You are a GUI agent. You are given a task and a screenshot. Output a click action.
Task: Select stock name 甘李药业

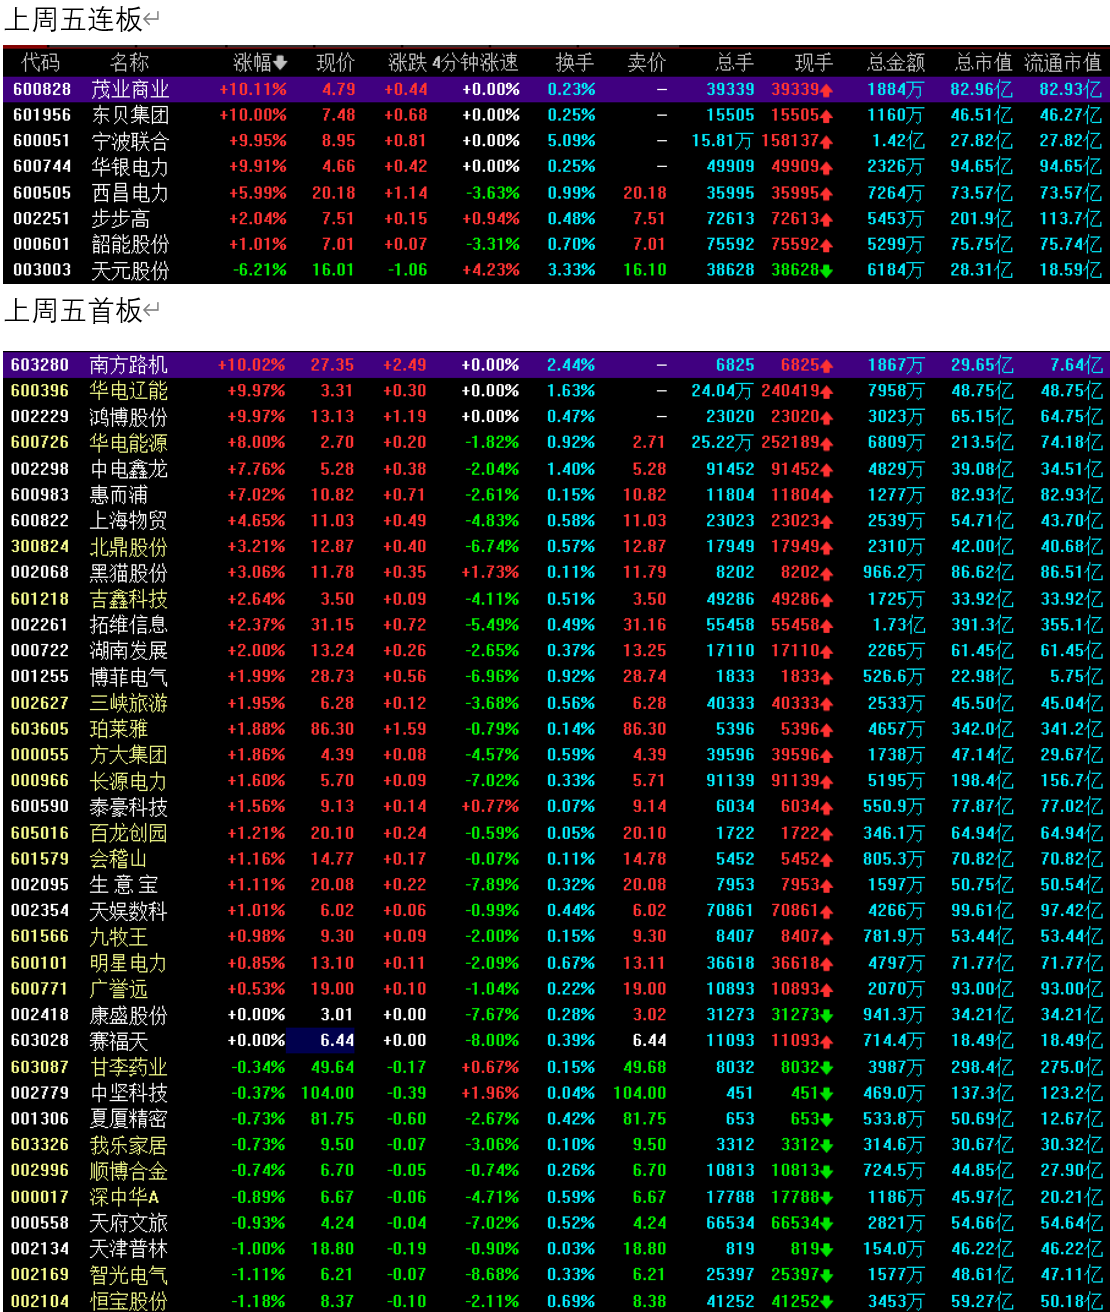tap(129, 1067)
